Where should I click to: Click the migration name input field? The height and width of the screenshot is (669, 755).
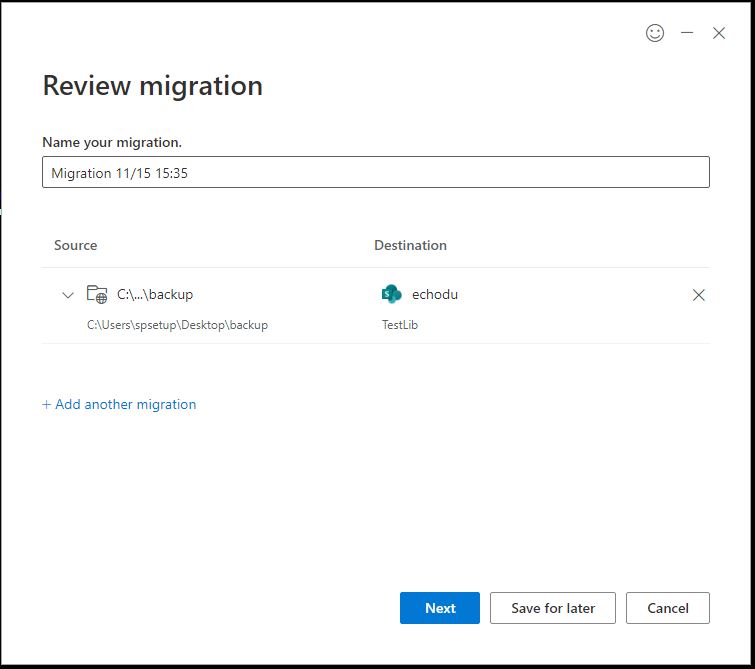click(x=376, y=172)
